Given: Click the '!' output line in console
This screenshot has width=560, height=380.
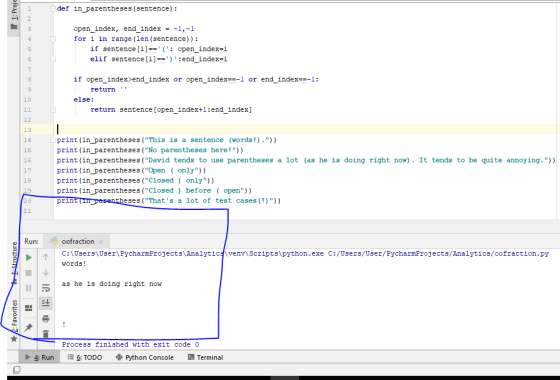Looking at the screenshot, I should 64,324.
